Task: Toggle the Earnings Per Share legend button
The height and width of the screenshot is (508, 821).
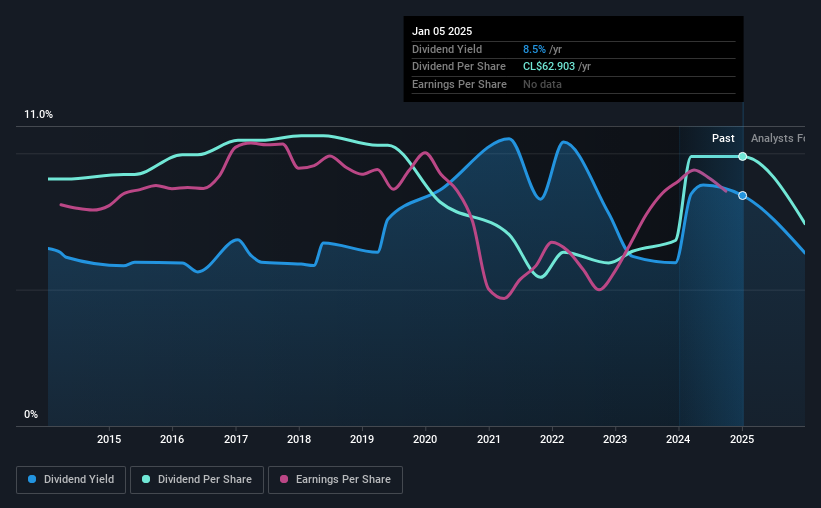Action: (335, 480)
